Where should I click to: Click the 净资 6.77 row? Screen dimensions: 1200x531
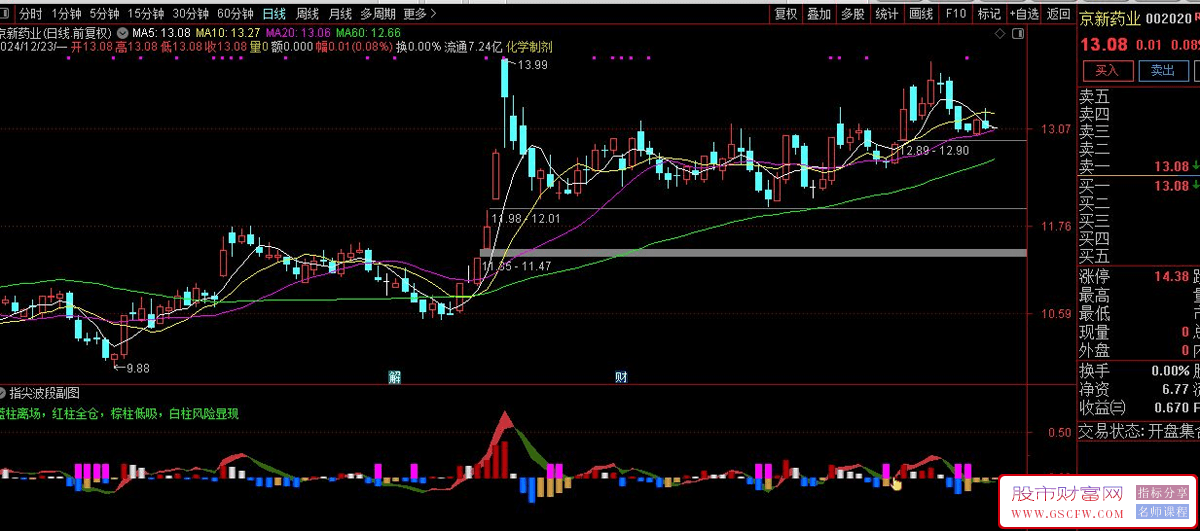[1138, 389]
